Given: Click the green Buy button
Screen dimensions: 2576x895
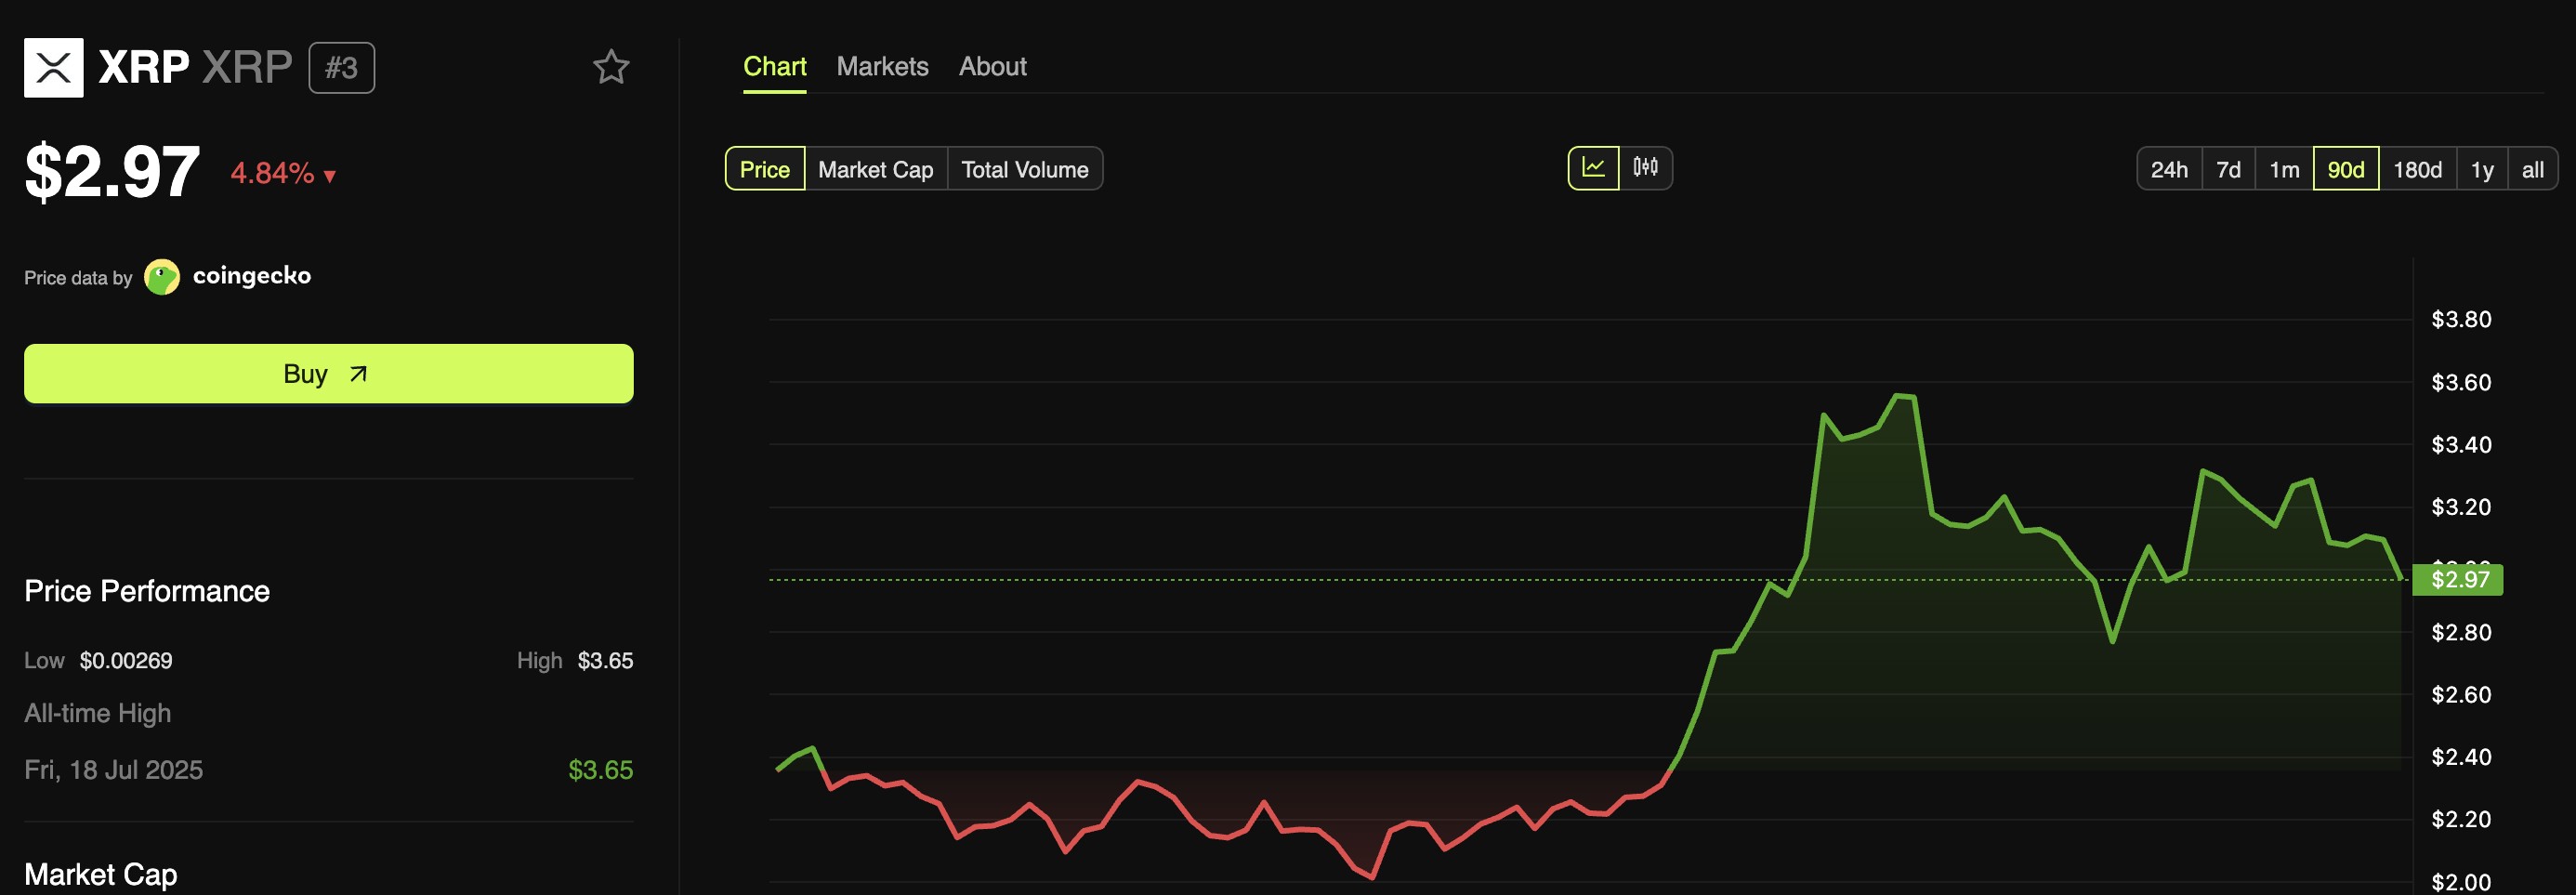Looking at the screenshot, I should [328, 374].
